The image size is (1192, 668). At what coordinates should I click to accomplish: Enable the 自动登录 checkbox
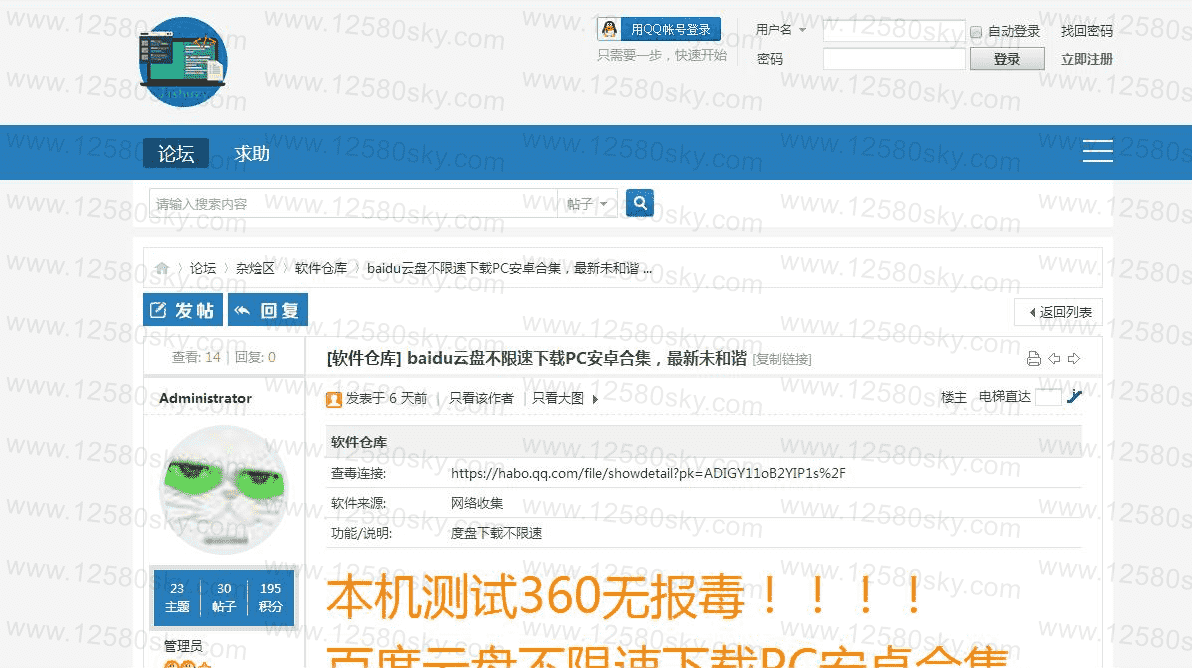point(976,32)
